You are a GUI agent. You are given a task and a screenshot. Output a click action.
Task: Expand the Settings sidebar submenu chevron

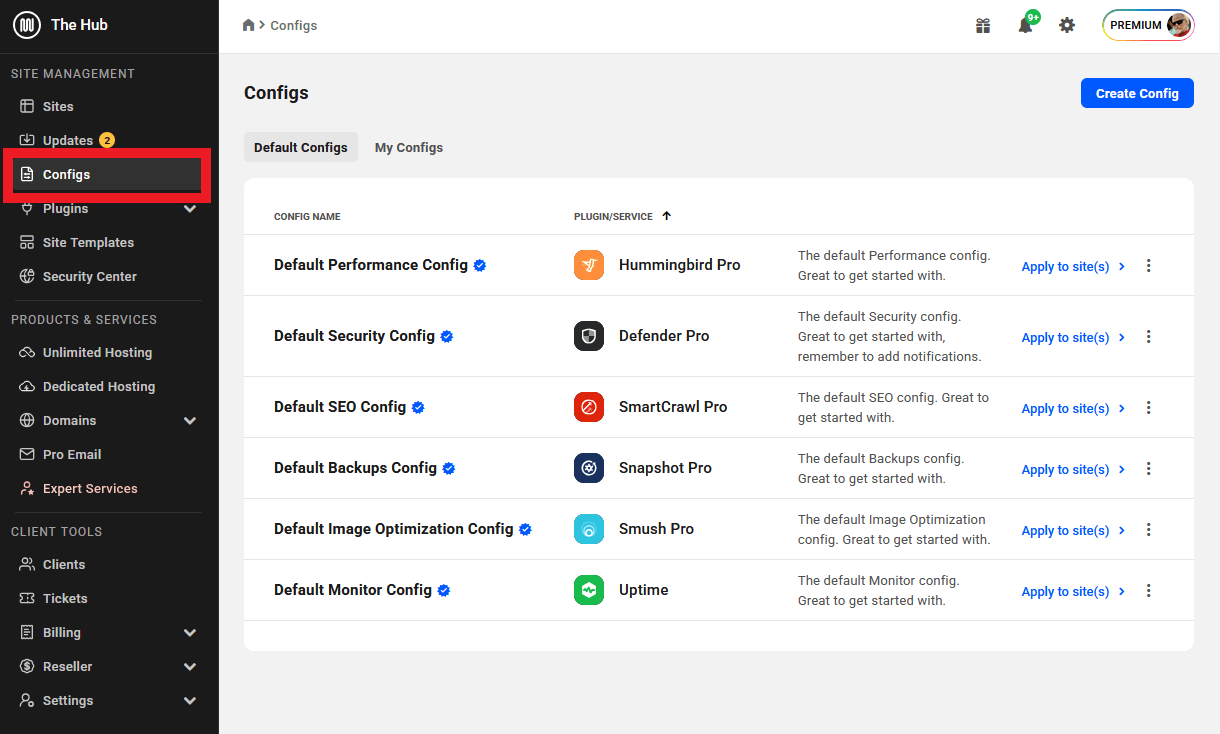tap(190, 701)
